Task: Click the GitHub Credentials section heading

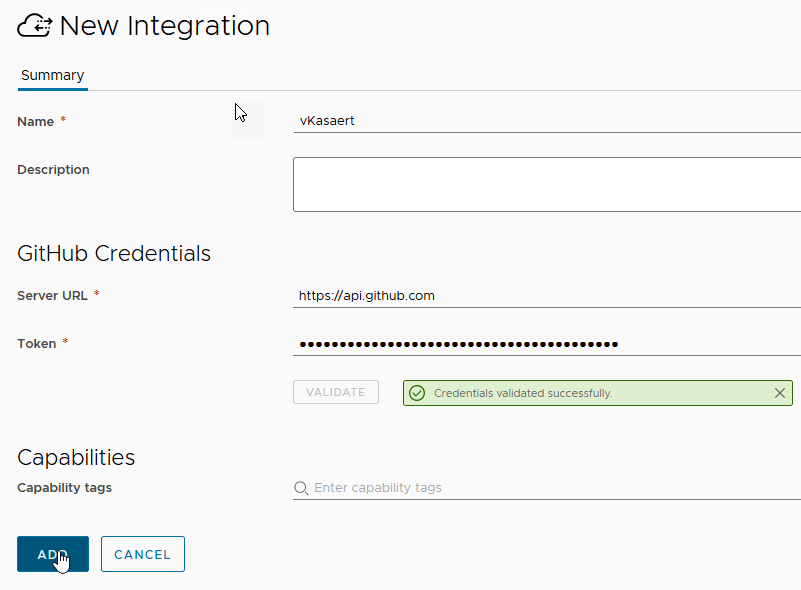Action: point(114,254)
